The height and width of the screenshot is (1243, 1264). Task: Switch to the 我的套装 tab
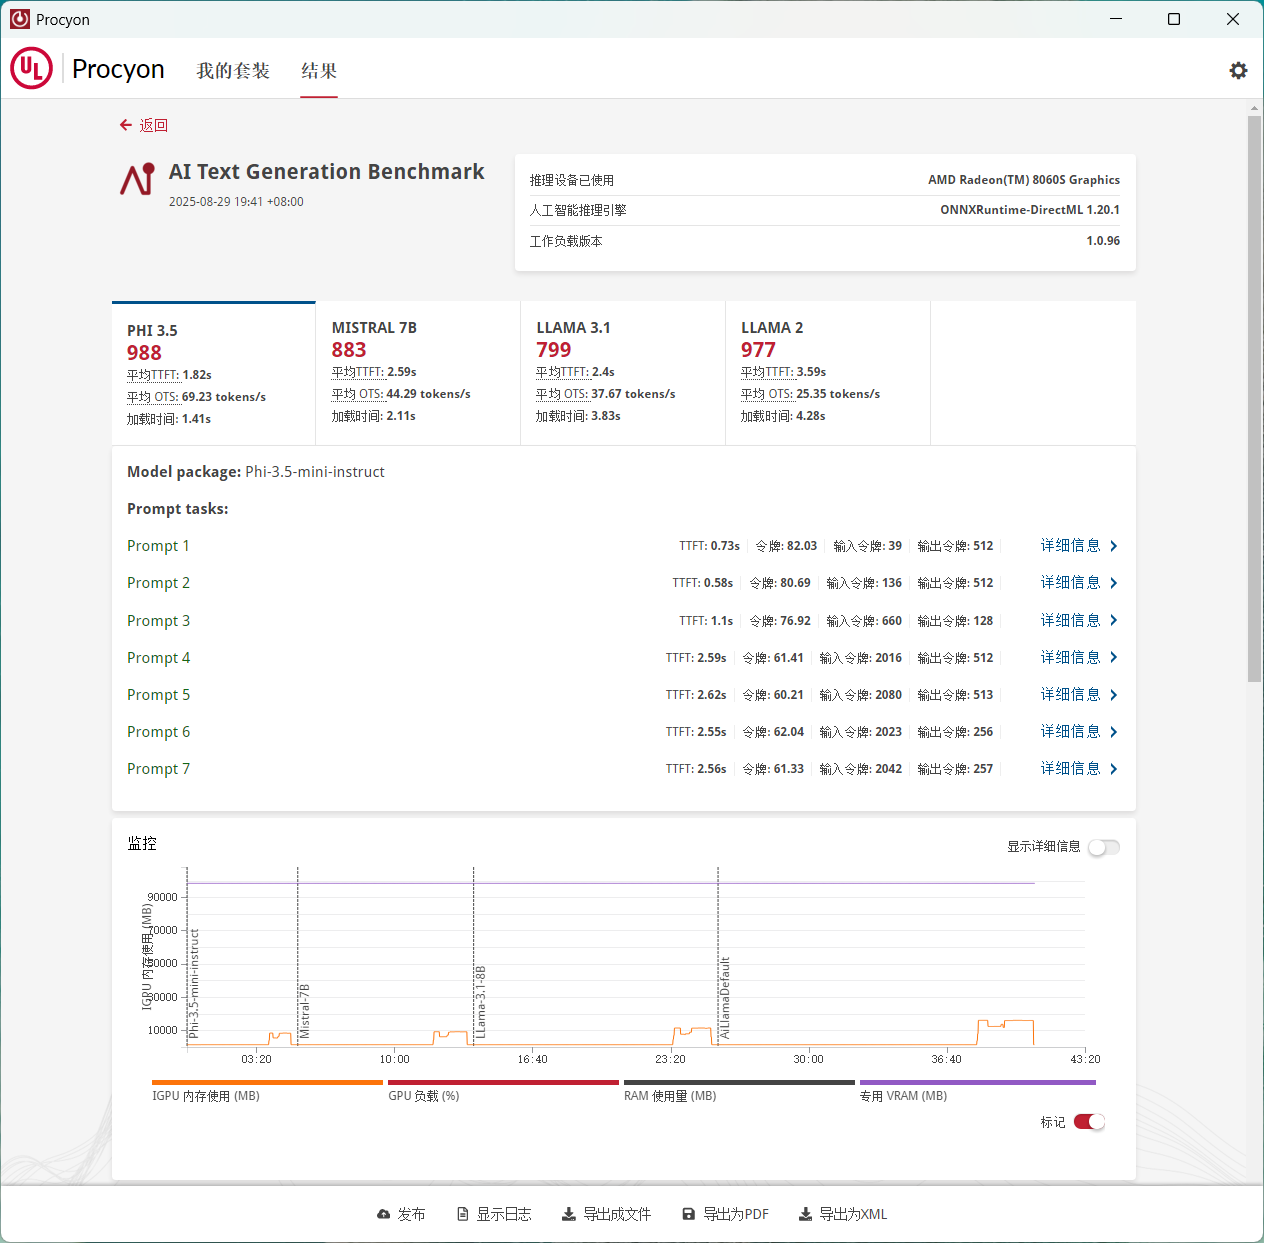[x=233, y=71]
